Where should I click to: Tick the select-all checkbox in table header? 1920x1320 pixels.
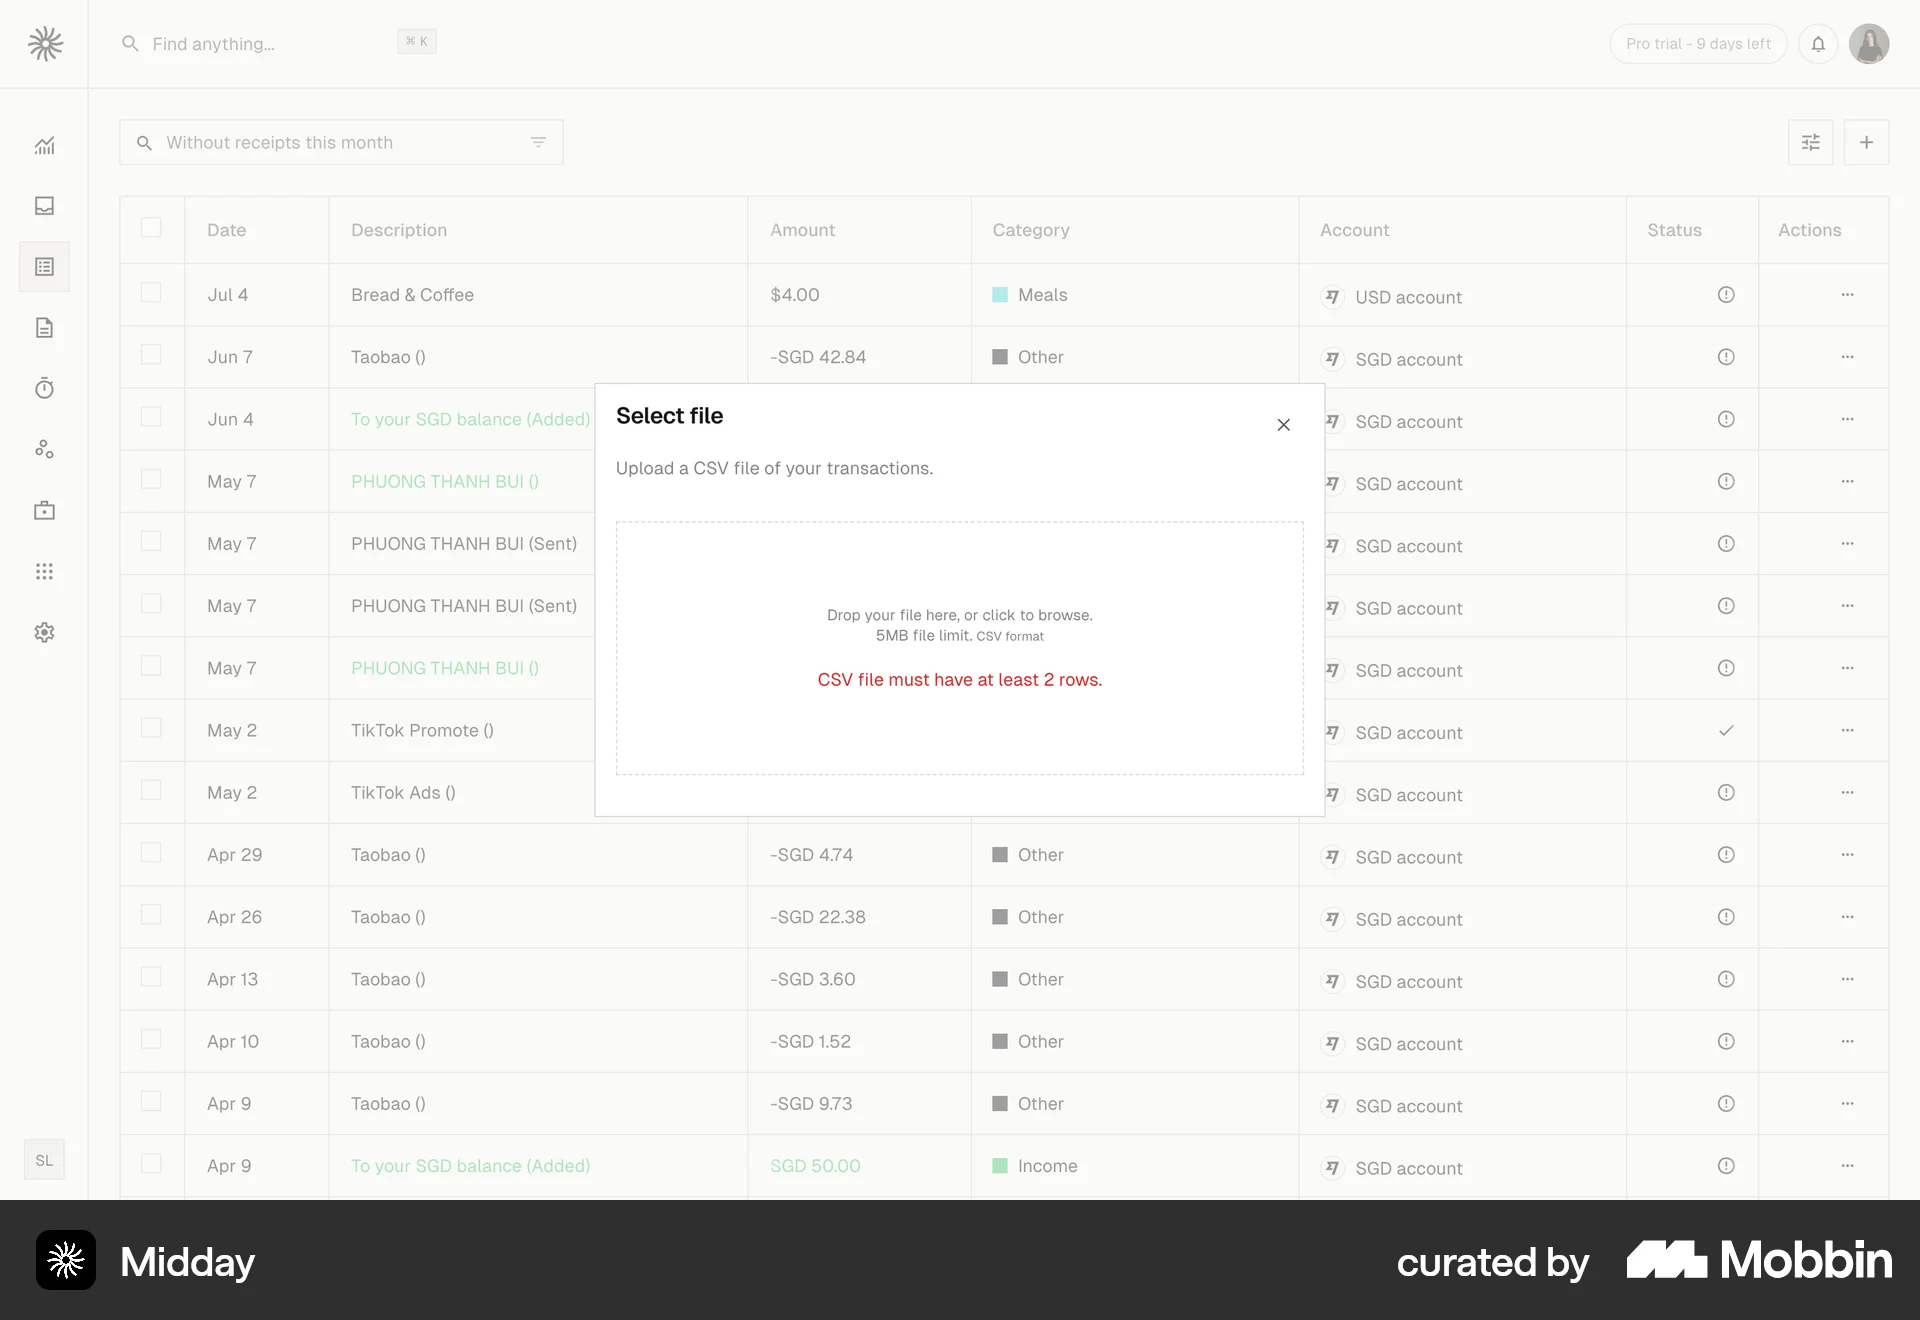click(151, 228)
